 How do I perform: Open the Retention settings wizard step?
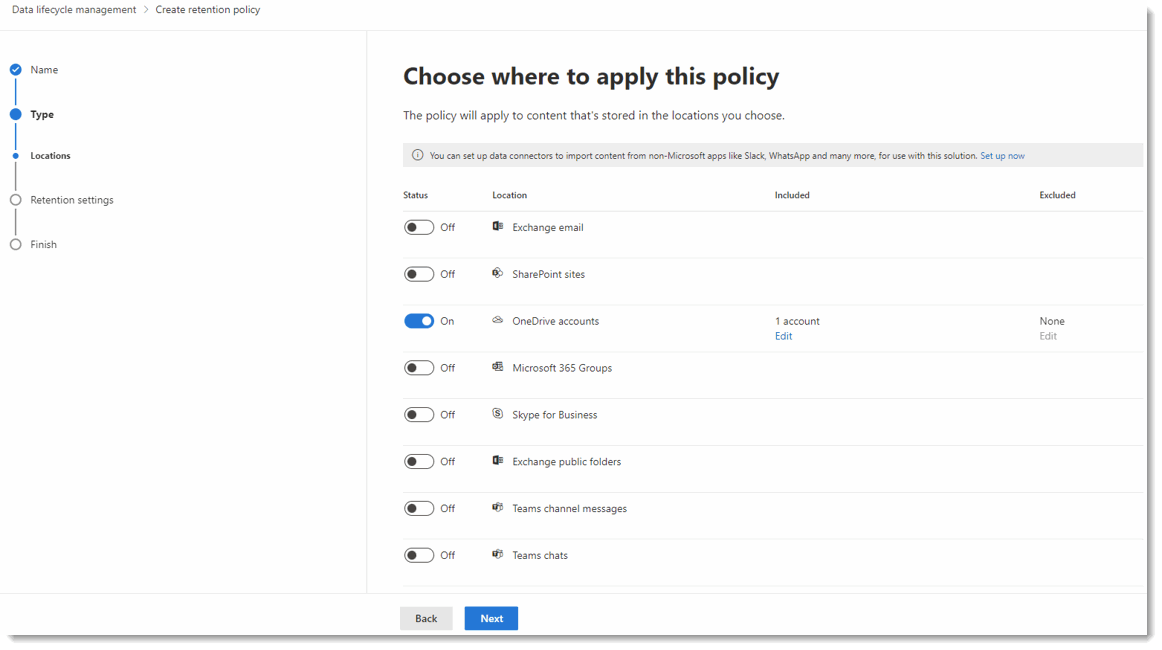click(72, 200)
